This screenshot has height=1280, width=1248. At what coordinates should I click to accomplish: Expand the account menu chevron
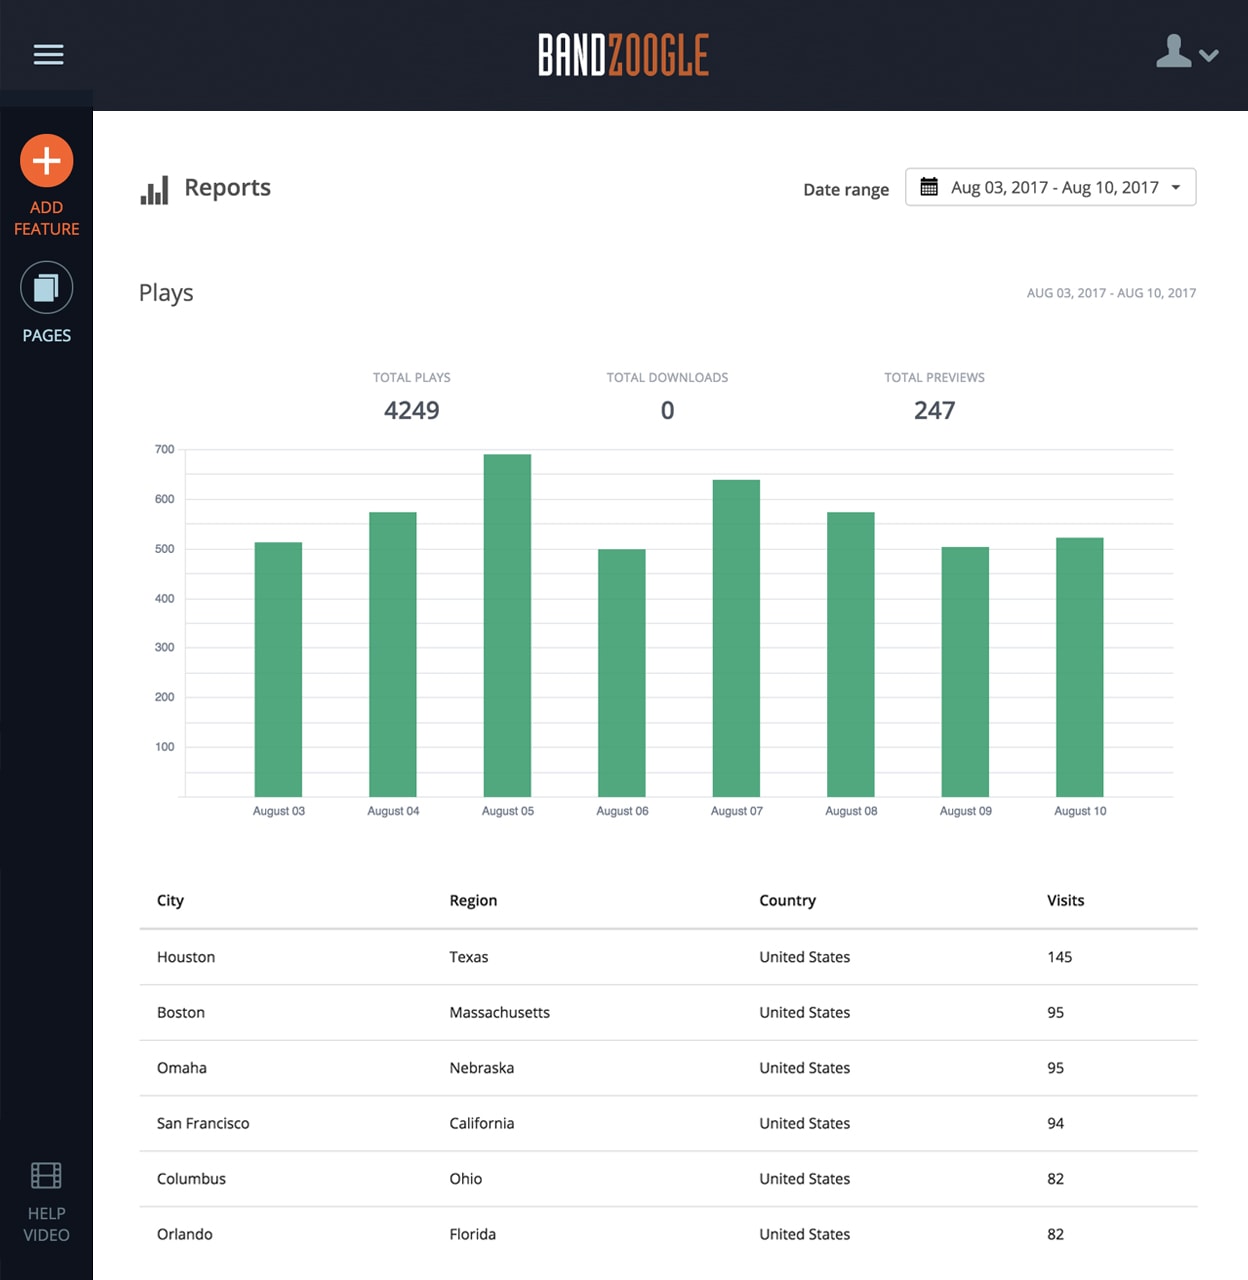point(1210,57)
